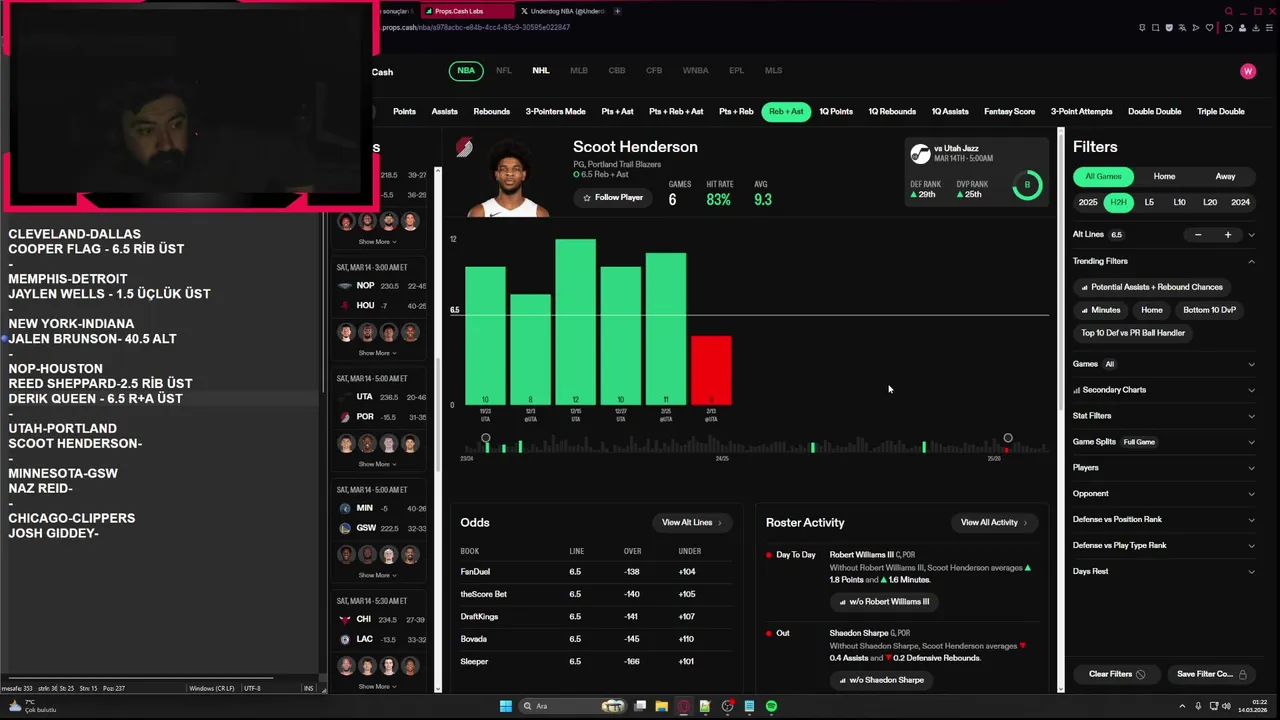Click the HOU Rockets logo in game list
Viewport: 1280px width, 720px height.
click(345, 306)
